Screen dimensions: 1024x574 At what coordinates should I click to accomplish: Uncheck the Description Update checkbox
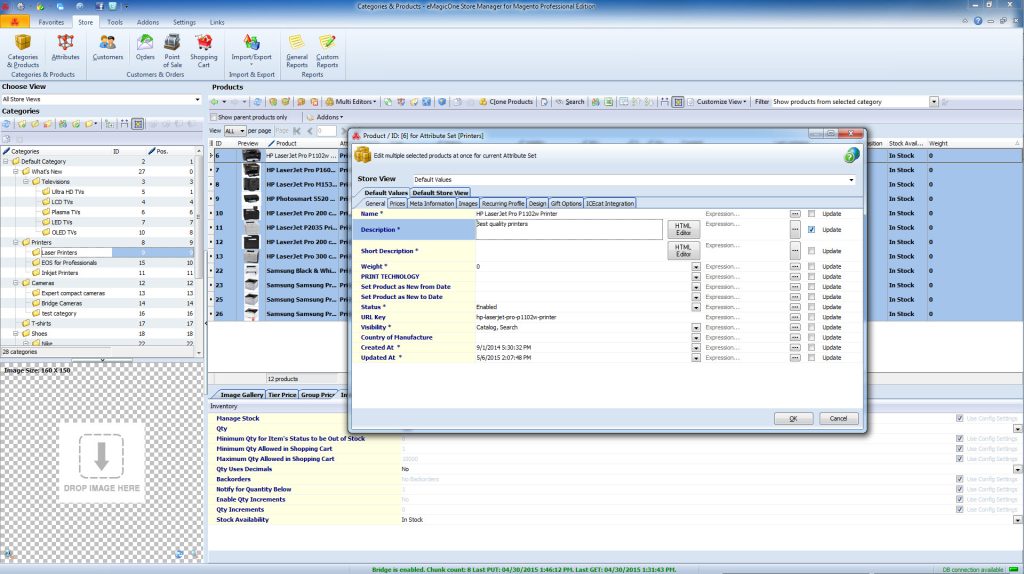811,230
